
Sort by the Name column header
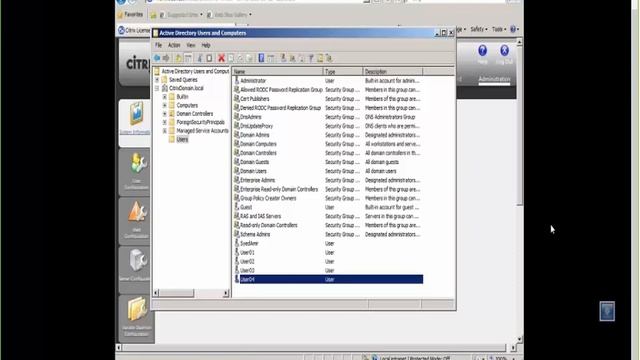[x=278, y=71]
